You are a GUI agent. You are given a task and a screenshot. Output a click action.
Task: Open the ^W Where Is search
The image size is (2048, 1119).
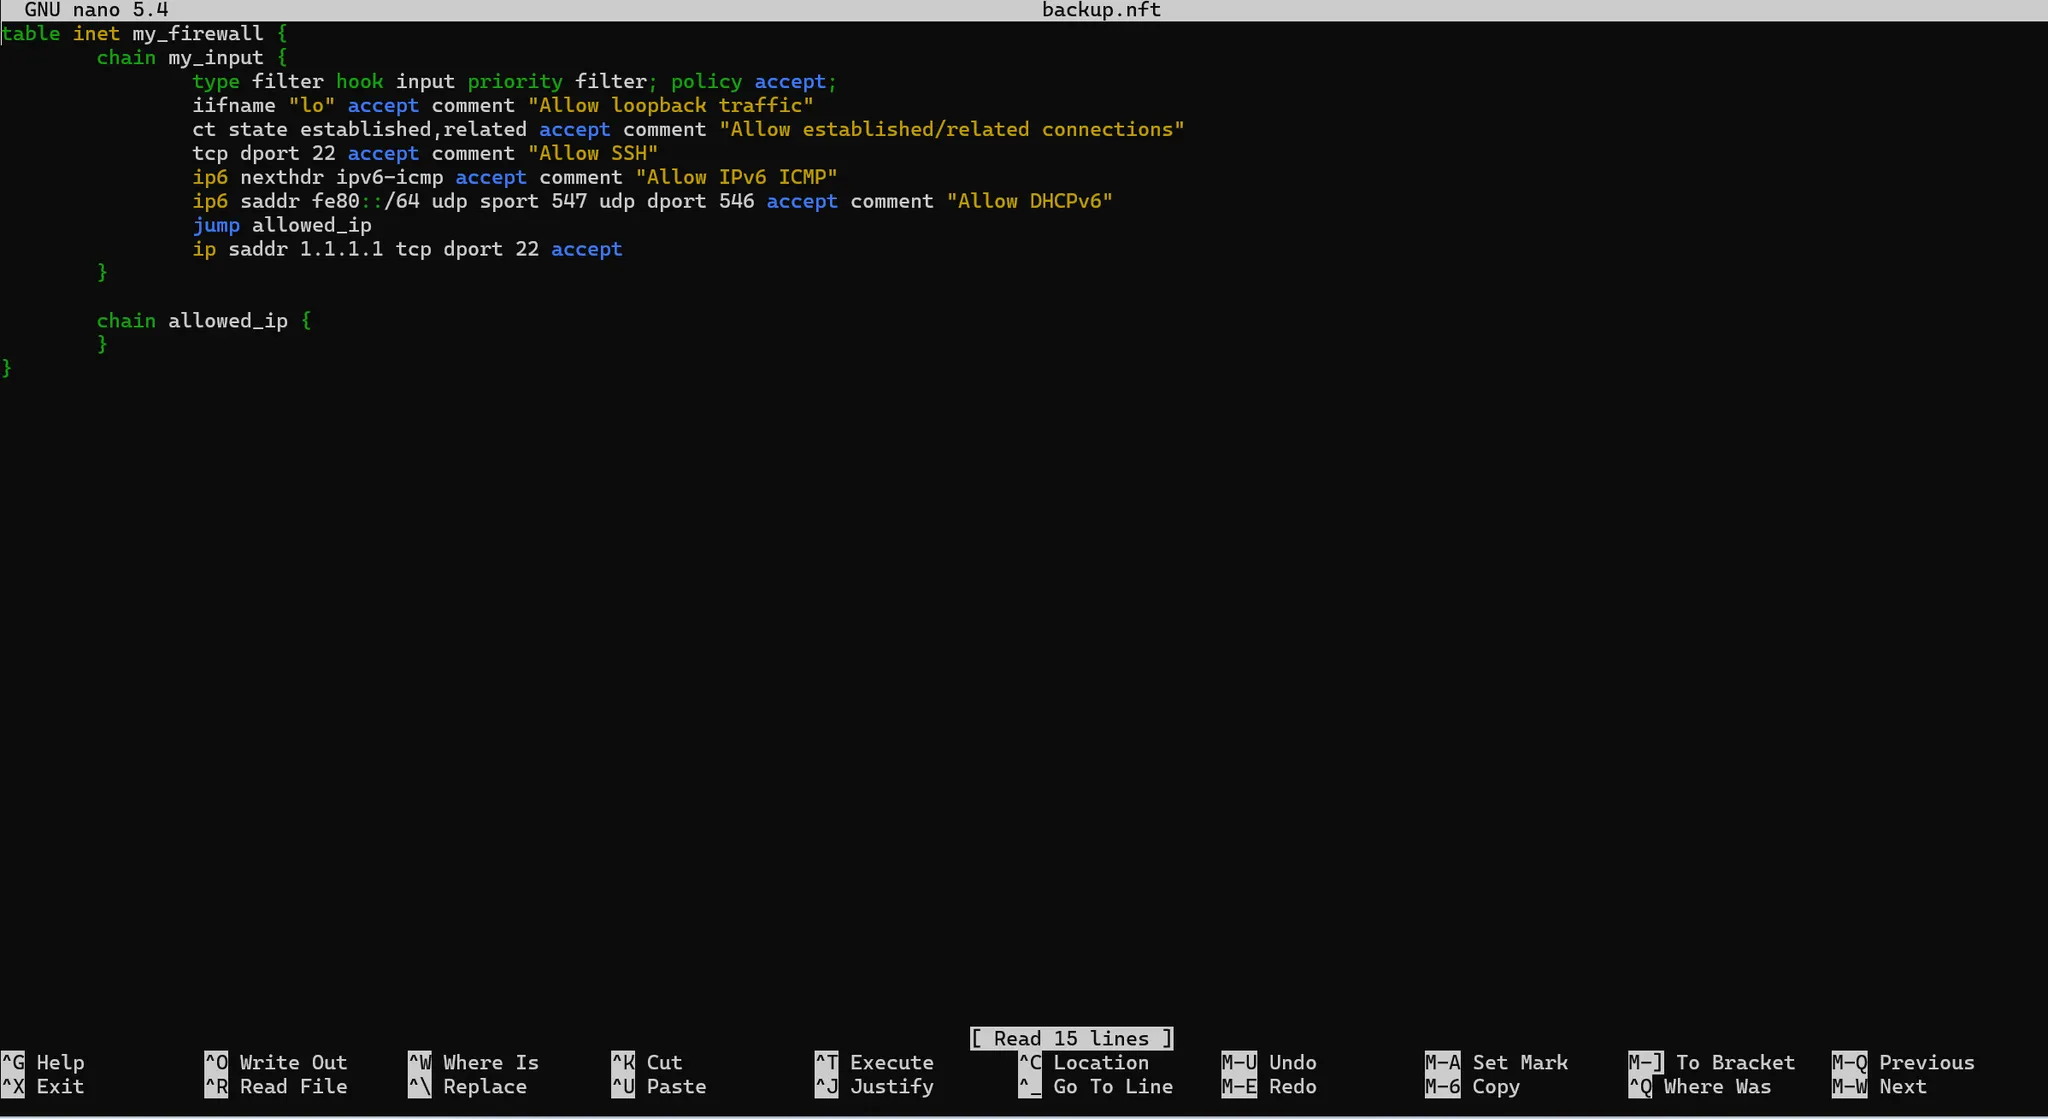(x=474, y=1062)
